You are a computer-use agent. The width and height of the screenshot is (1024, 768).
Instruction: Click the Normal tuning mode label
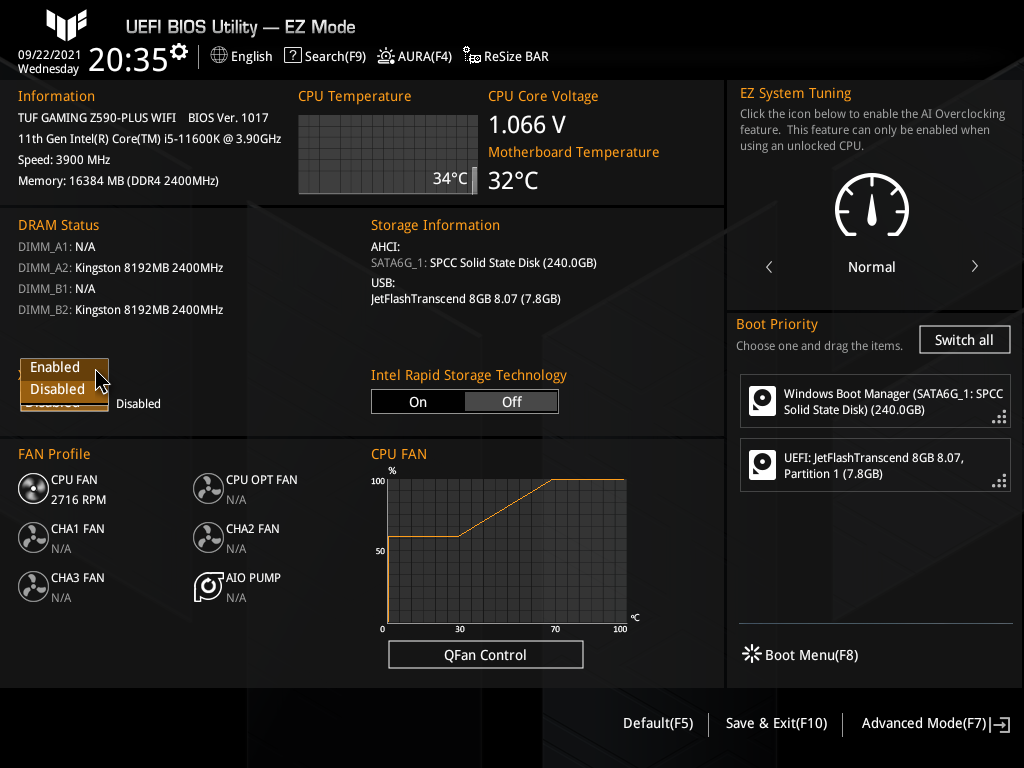click(871, 266)
